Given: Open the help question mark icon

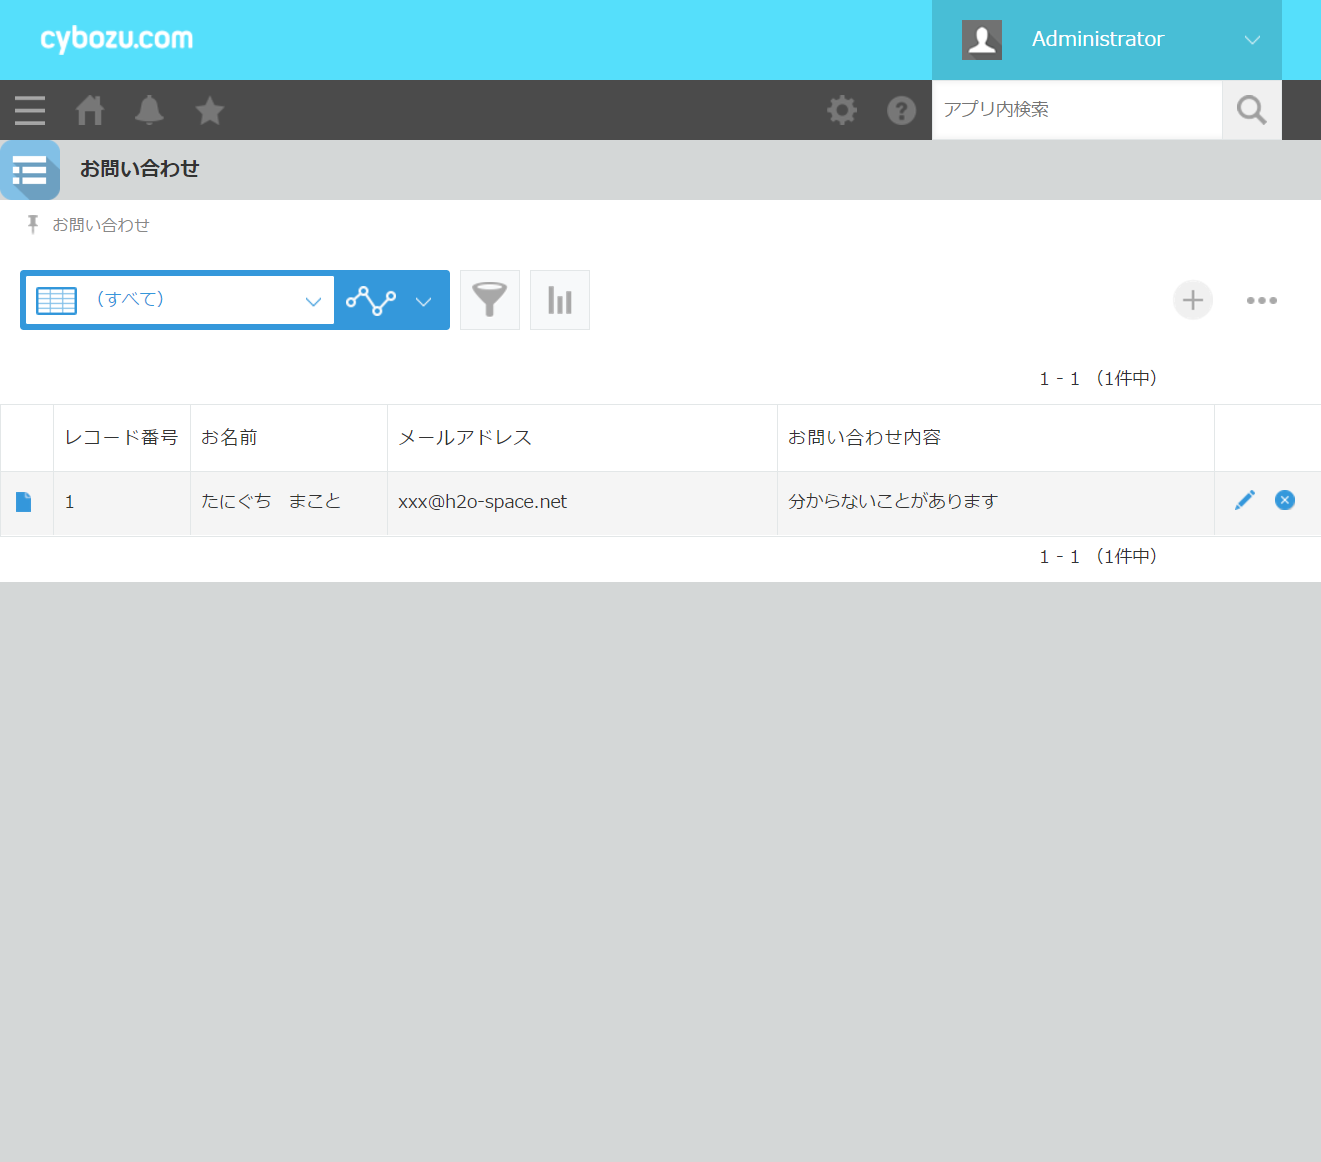Looking at the screenshot, I should (901, 110).
